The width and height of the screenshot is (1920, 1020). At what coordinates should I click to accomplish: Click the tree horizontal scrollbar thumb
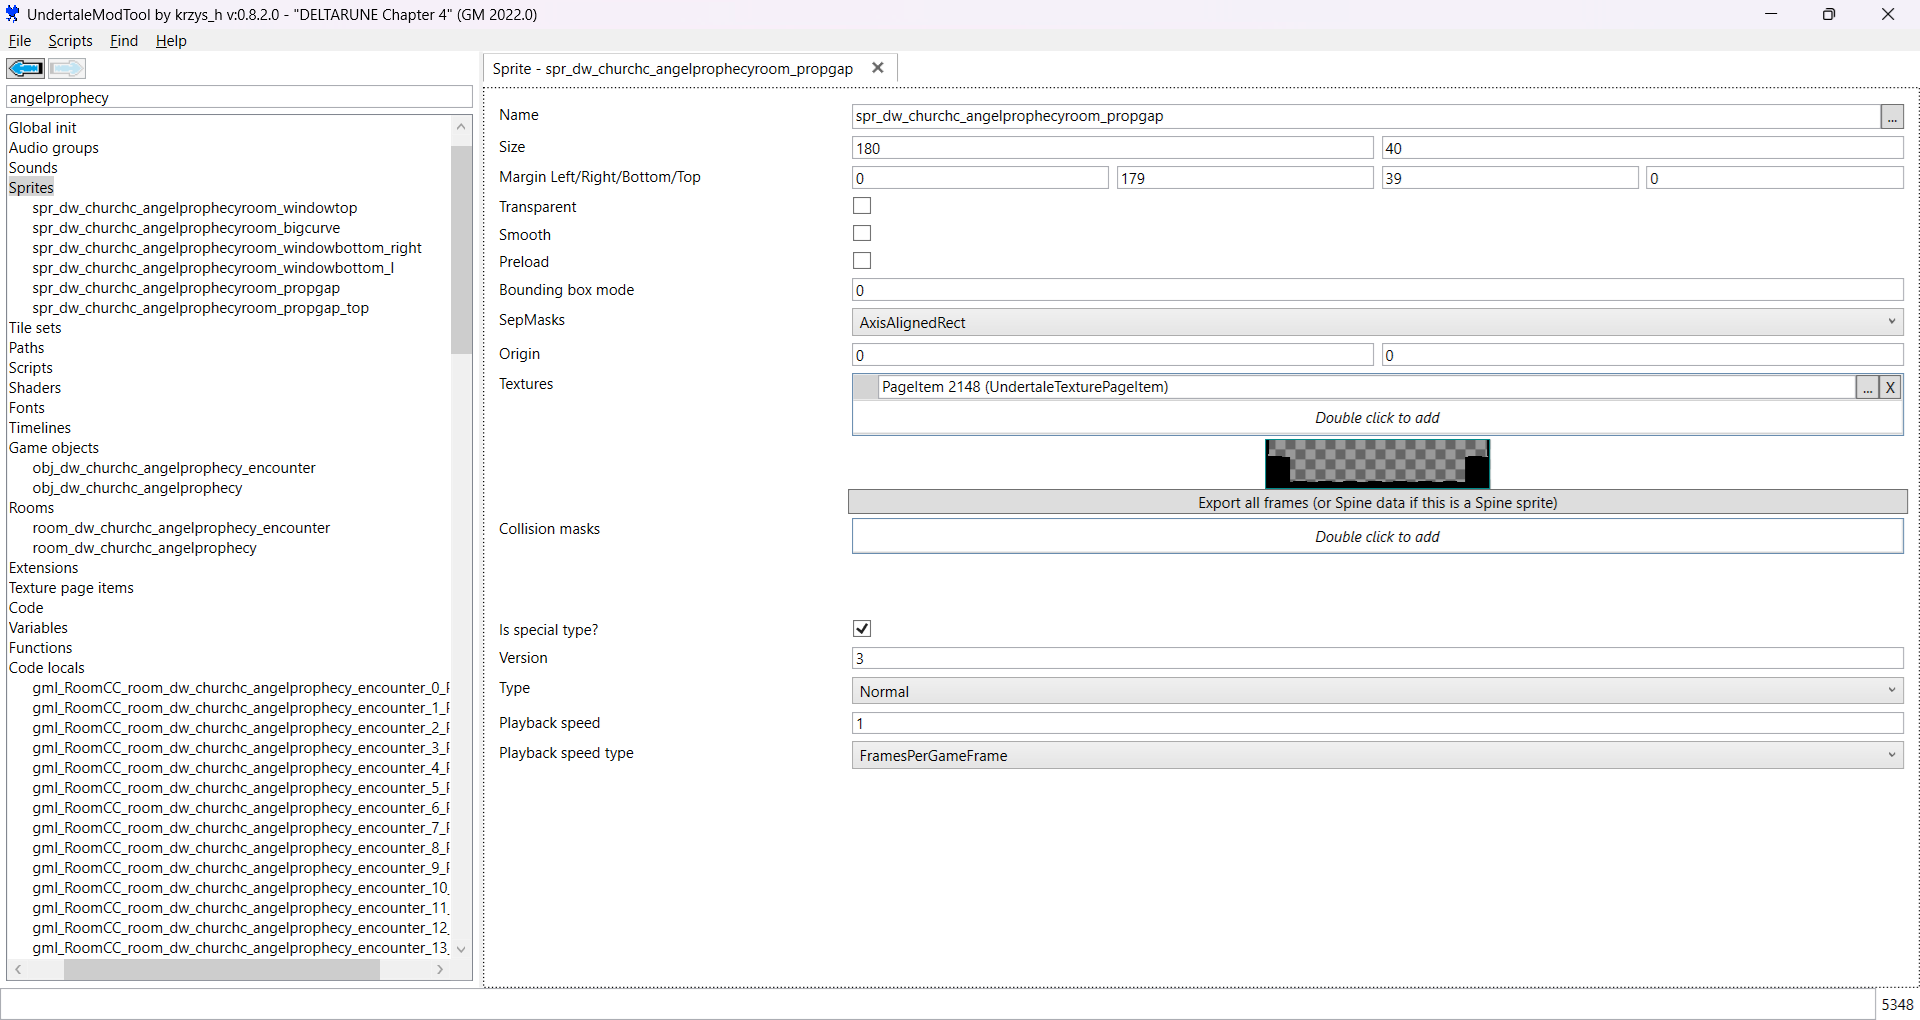(222, 969)
